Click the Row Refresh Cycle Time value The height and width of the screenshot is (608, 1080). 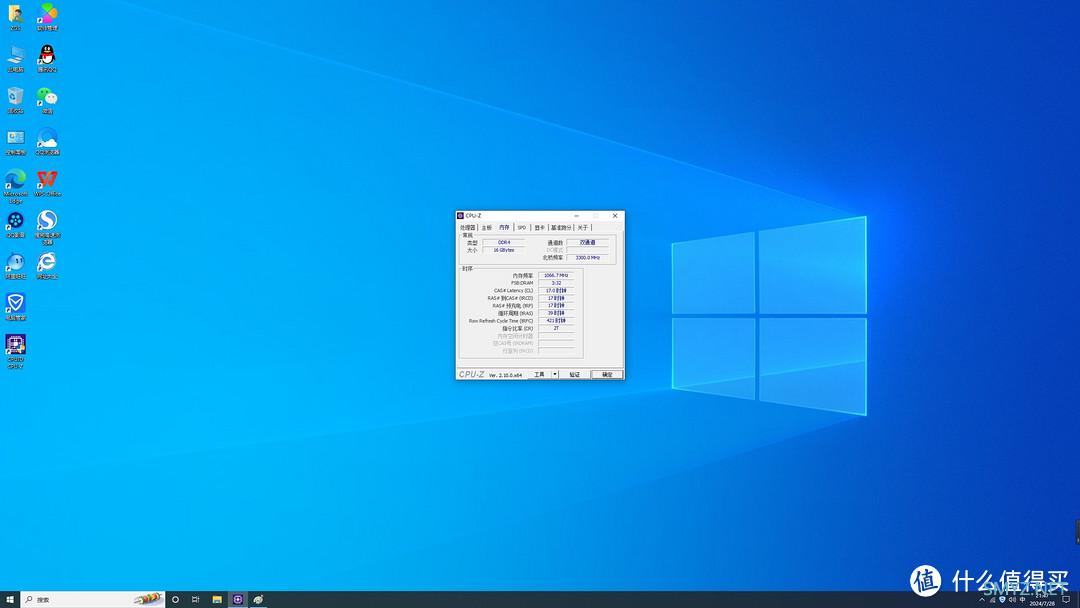pos(556,321)
